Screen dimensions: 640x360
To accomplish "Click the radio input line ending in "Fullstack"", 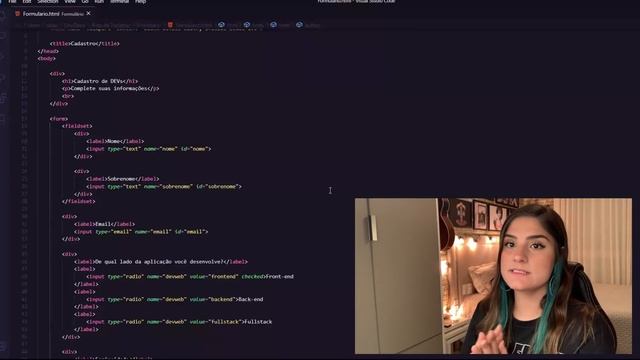I will 179,322.
